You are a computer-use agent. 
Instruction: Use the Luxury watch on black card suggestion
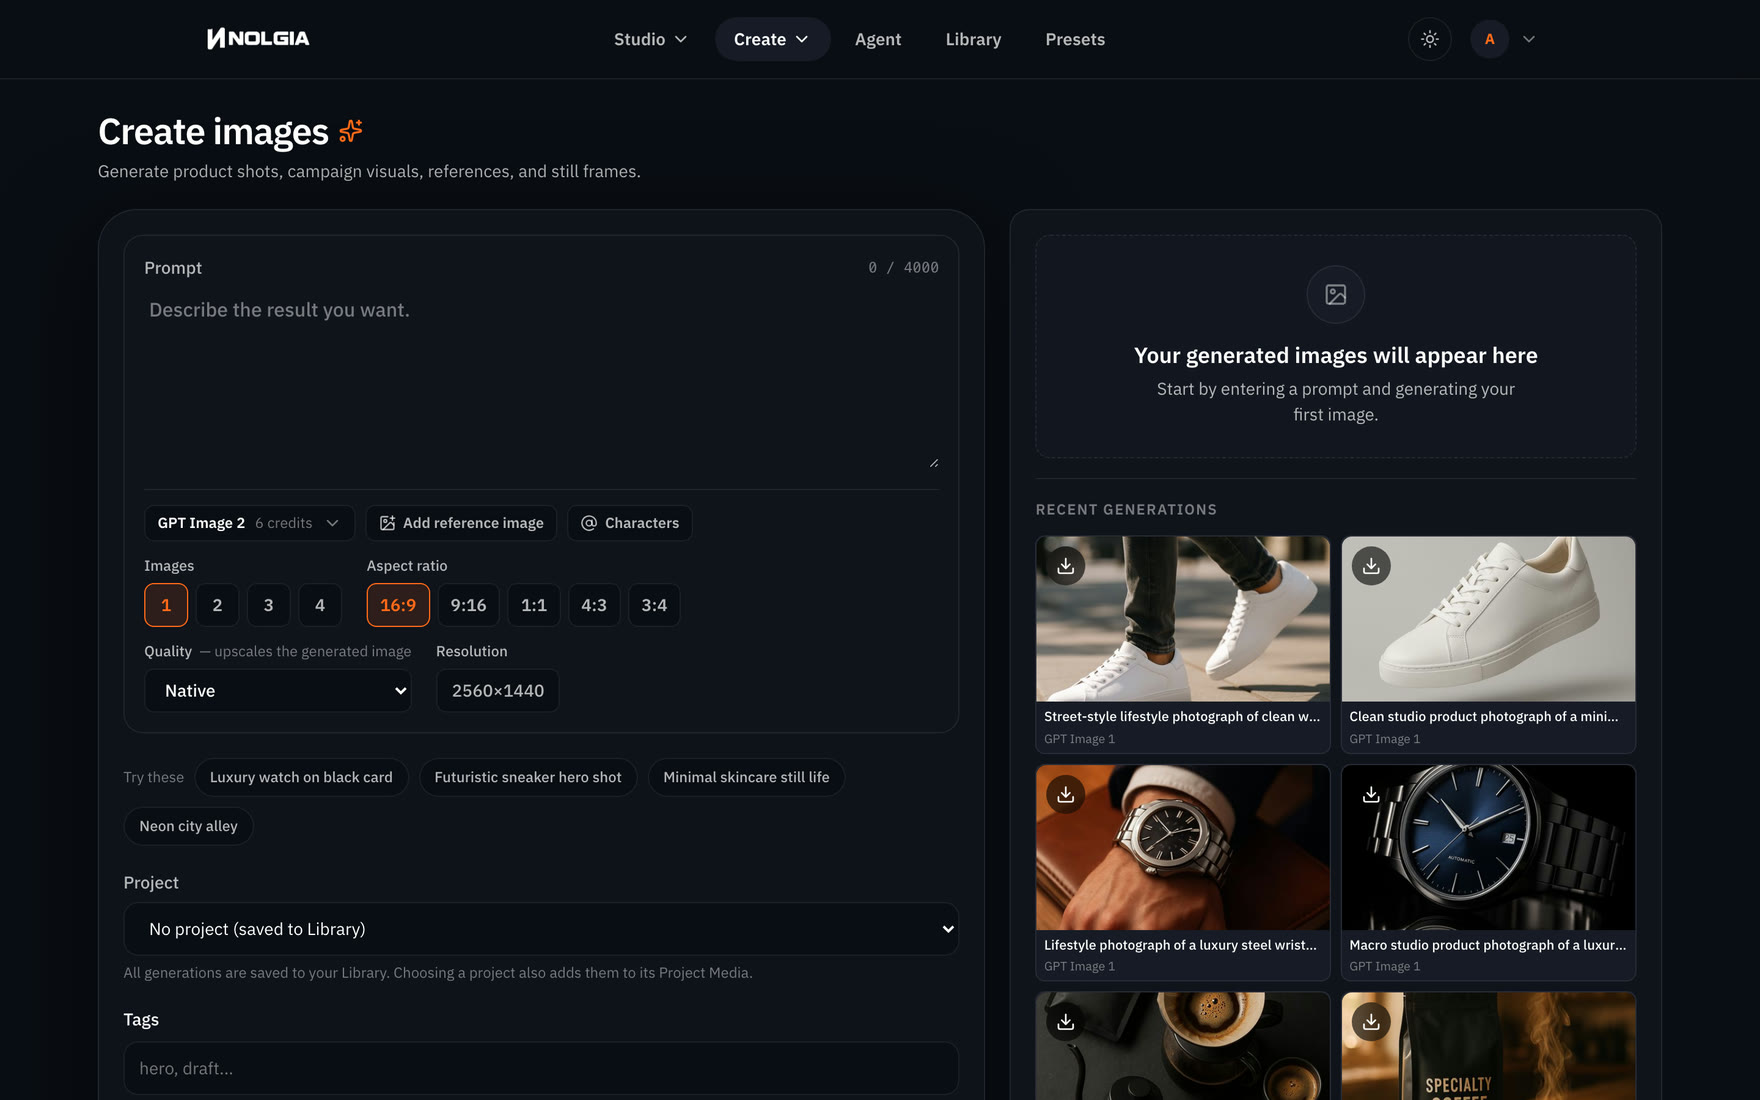pyautogui.click(x=301, y=777)
